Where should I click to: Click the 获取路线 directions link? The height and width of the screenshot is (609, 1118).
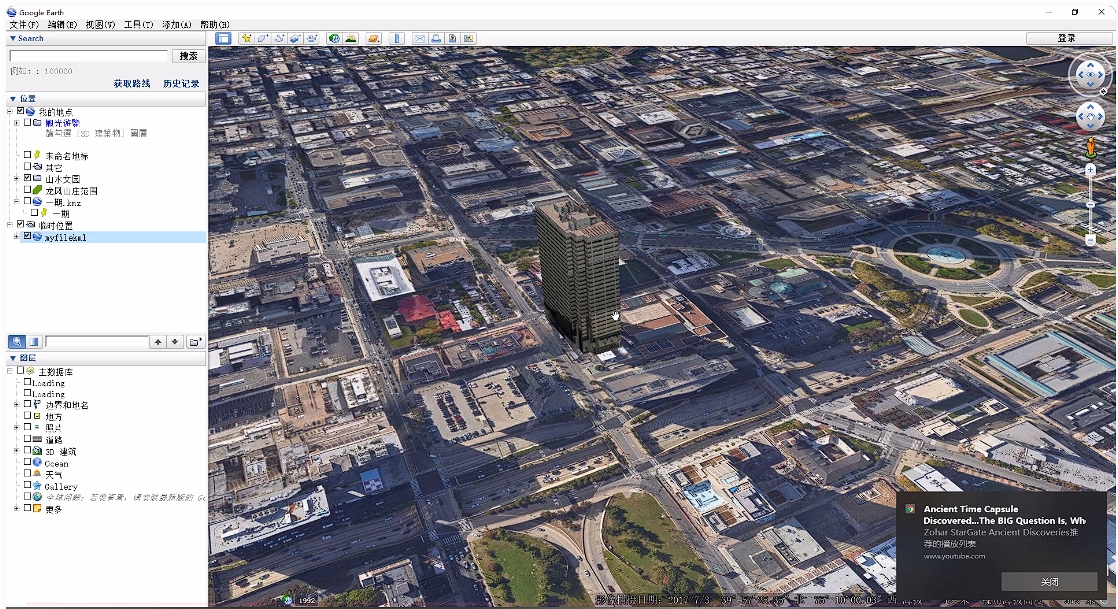click(132, 84)
